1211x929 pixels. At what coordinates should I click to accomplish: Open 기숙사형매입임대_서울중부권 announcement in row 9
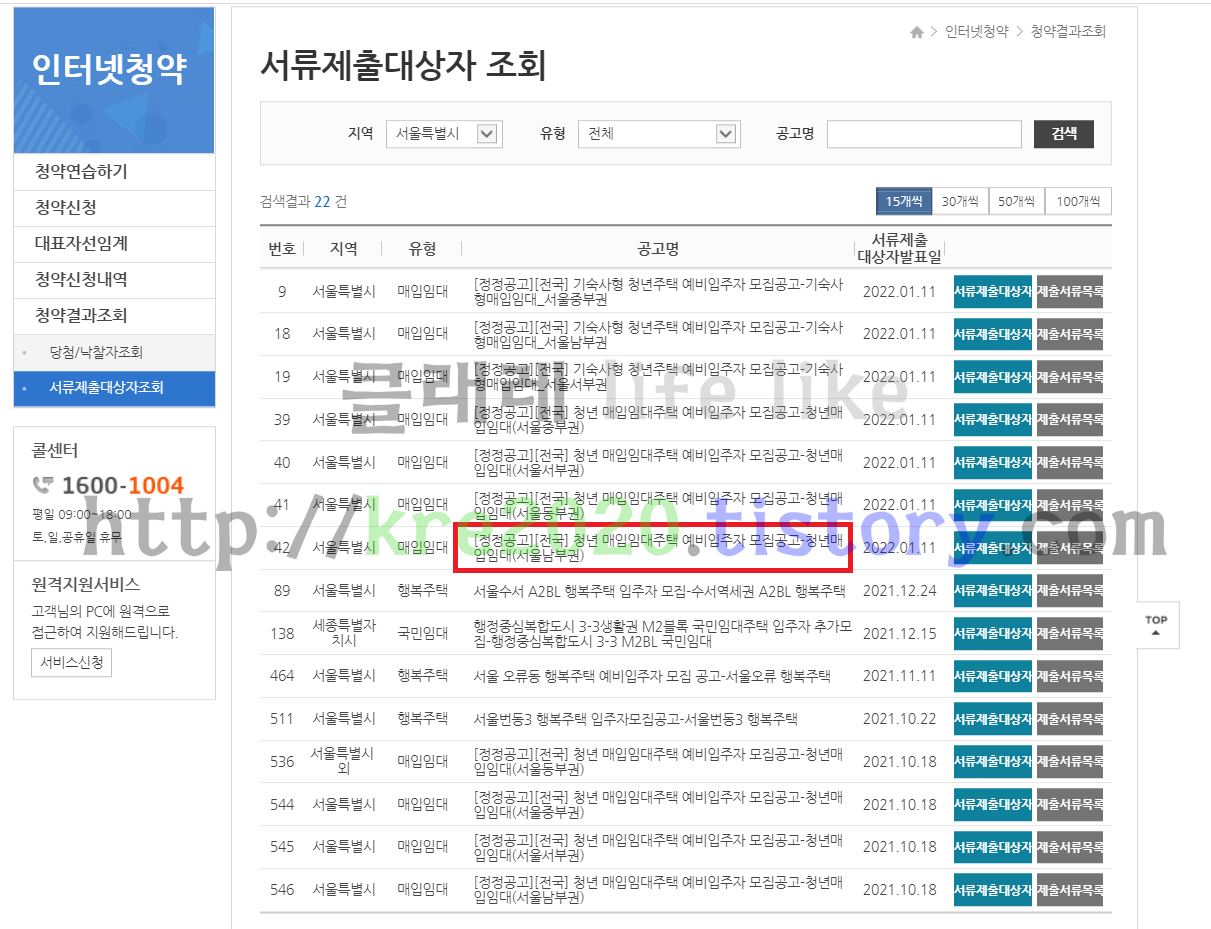point(658,291)
